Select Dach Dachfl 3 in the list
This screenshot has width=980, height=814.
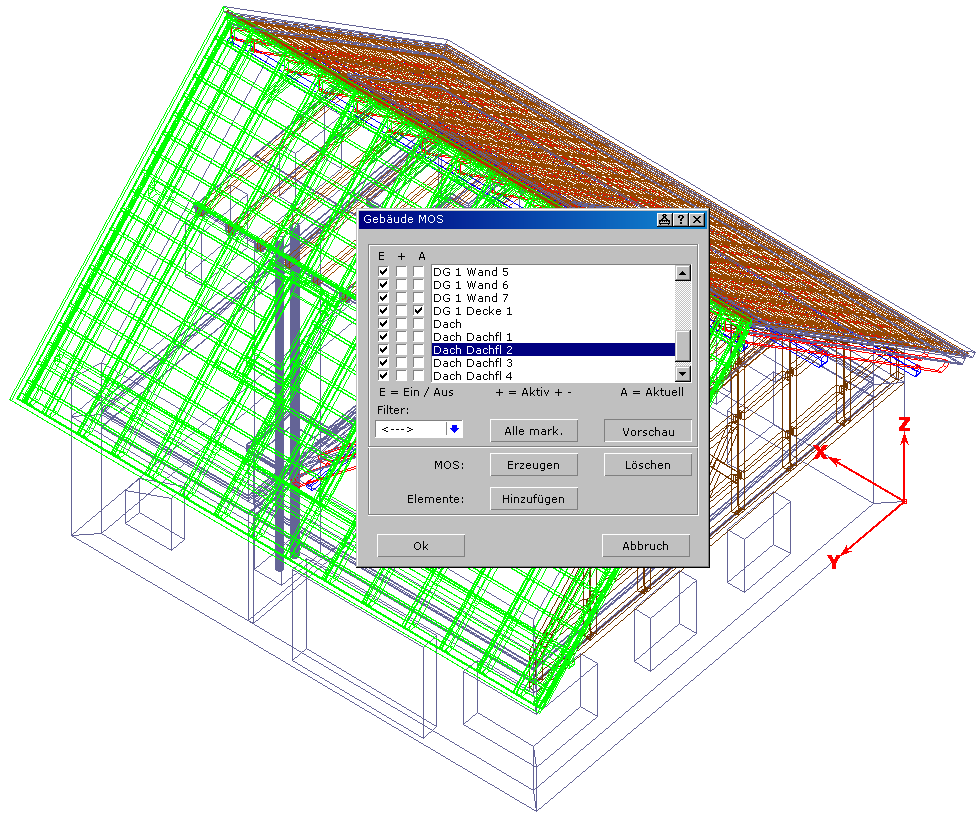472,363
